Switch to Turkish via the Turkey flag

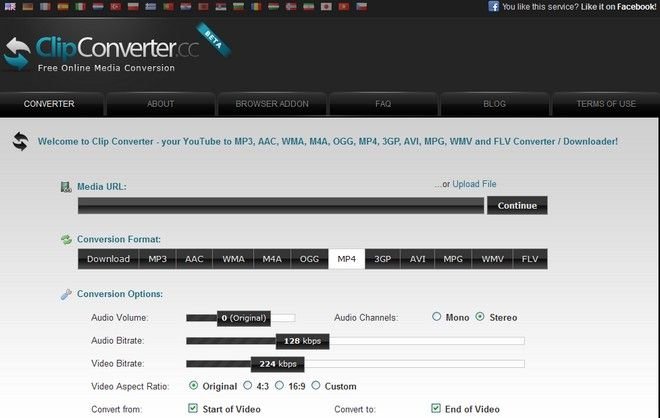[115, 6]
